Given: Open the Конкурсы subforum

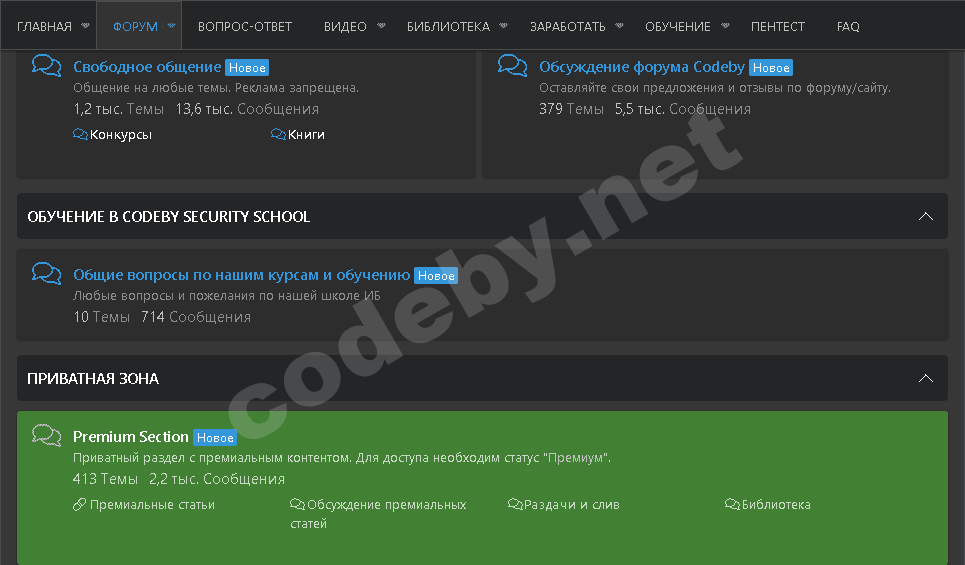Looking at the screenshot, I should [121, 135].
